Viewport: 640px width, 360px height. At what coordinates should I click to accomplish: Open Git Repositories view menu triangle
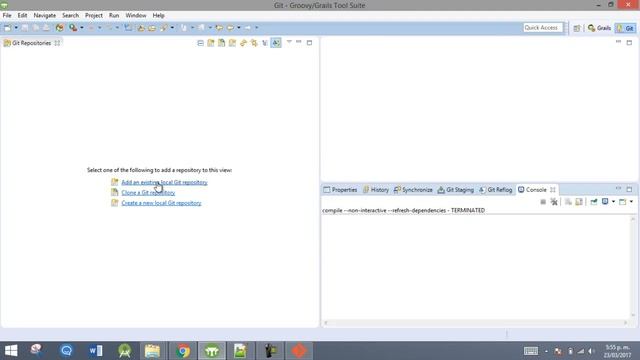tap(289, 42)
